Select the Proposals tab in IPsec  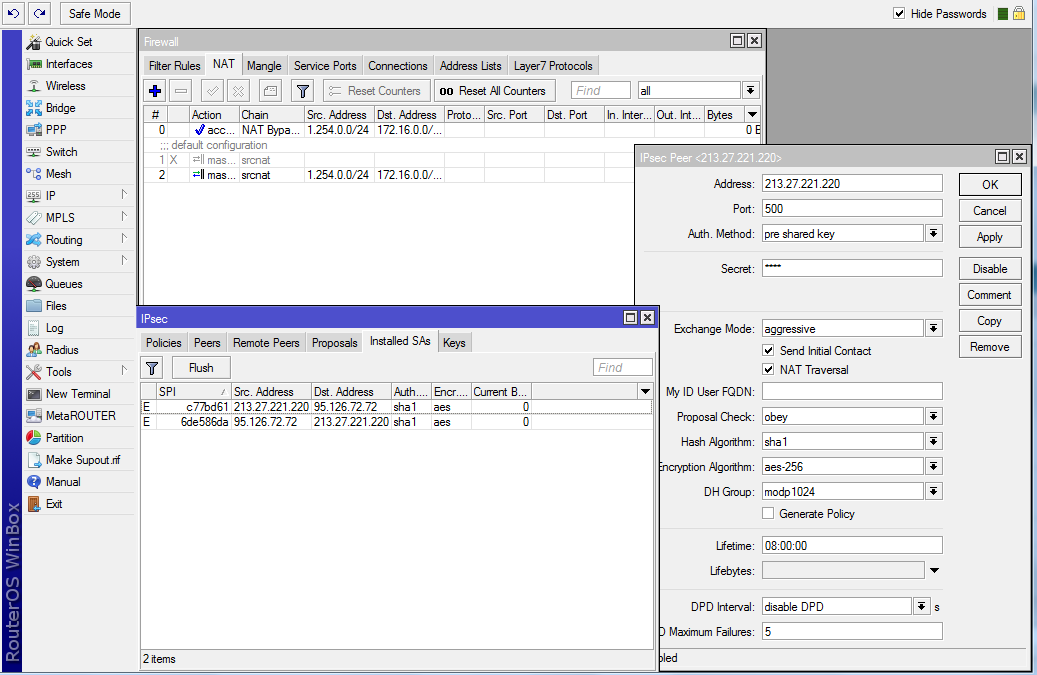click(x=334, y=343)
